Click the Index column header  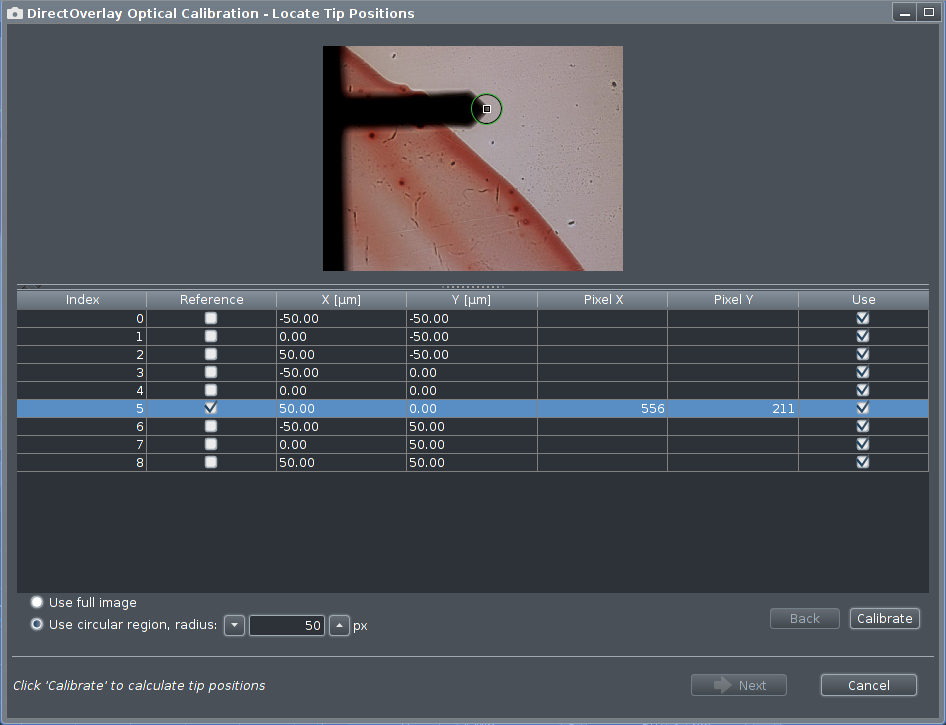click(82, 300)
